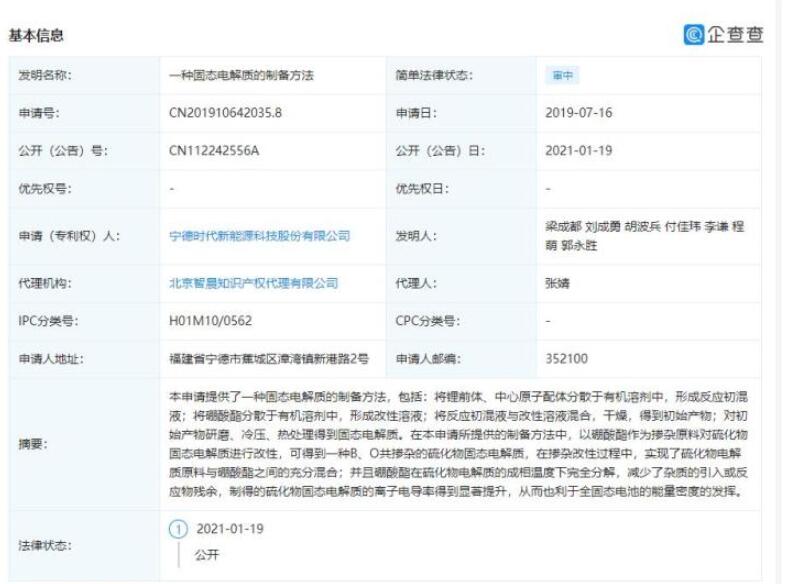Click the 审中 legal status tag
Image resolution: width=806 pixels, height=584 pixels.
[562, 76]
